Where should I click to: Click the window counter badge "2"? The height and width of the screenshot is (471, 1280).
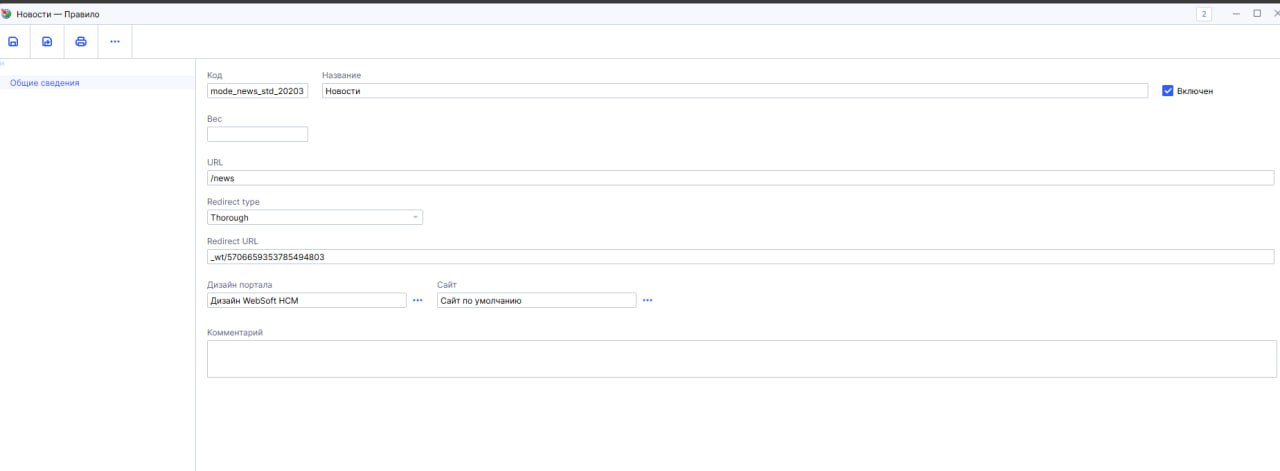1204,14
